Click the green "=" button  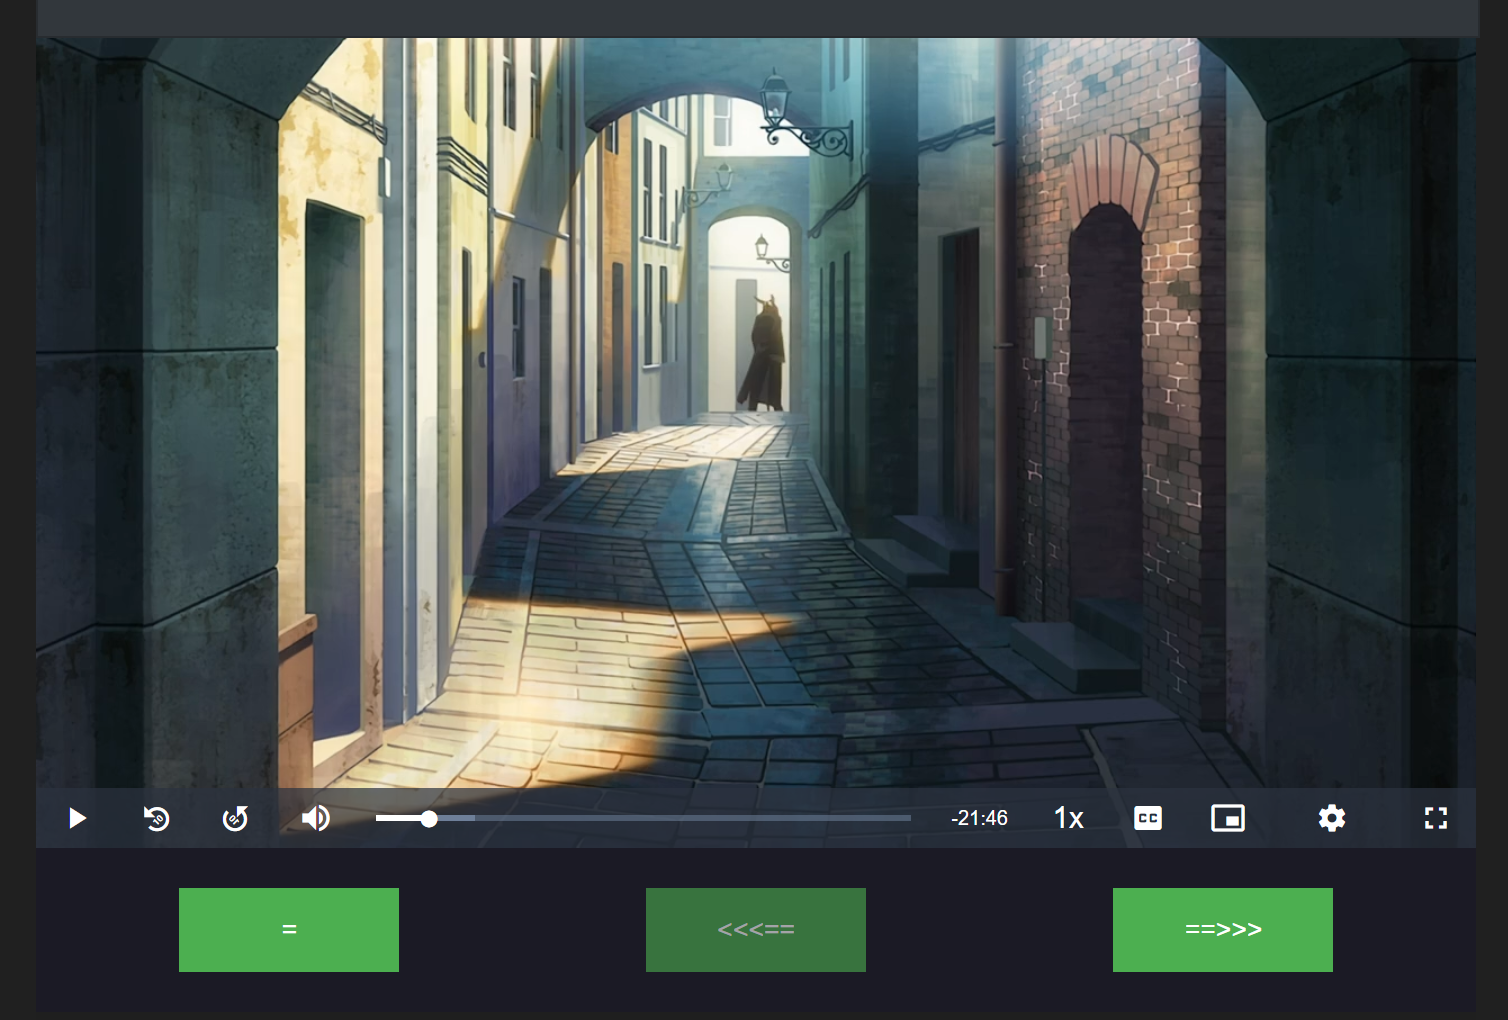(289, 930)
